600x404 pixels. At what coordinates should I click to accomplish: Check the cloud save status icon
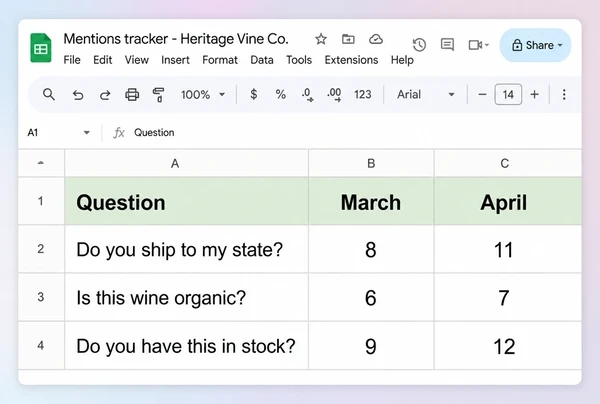376,39
